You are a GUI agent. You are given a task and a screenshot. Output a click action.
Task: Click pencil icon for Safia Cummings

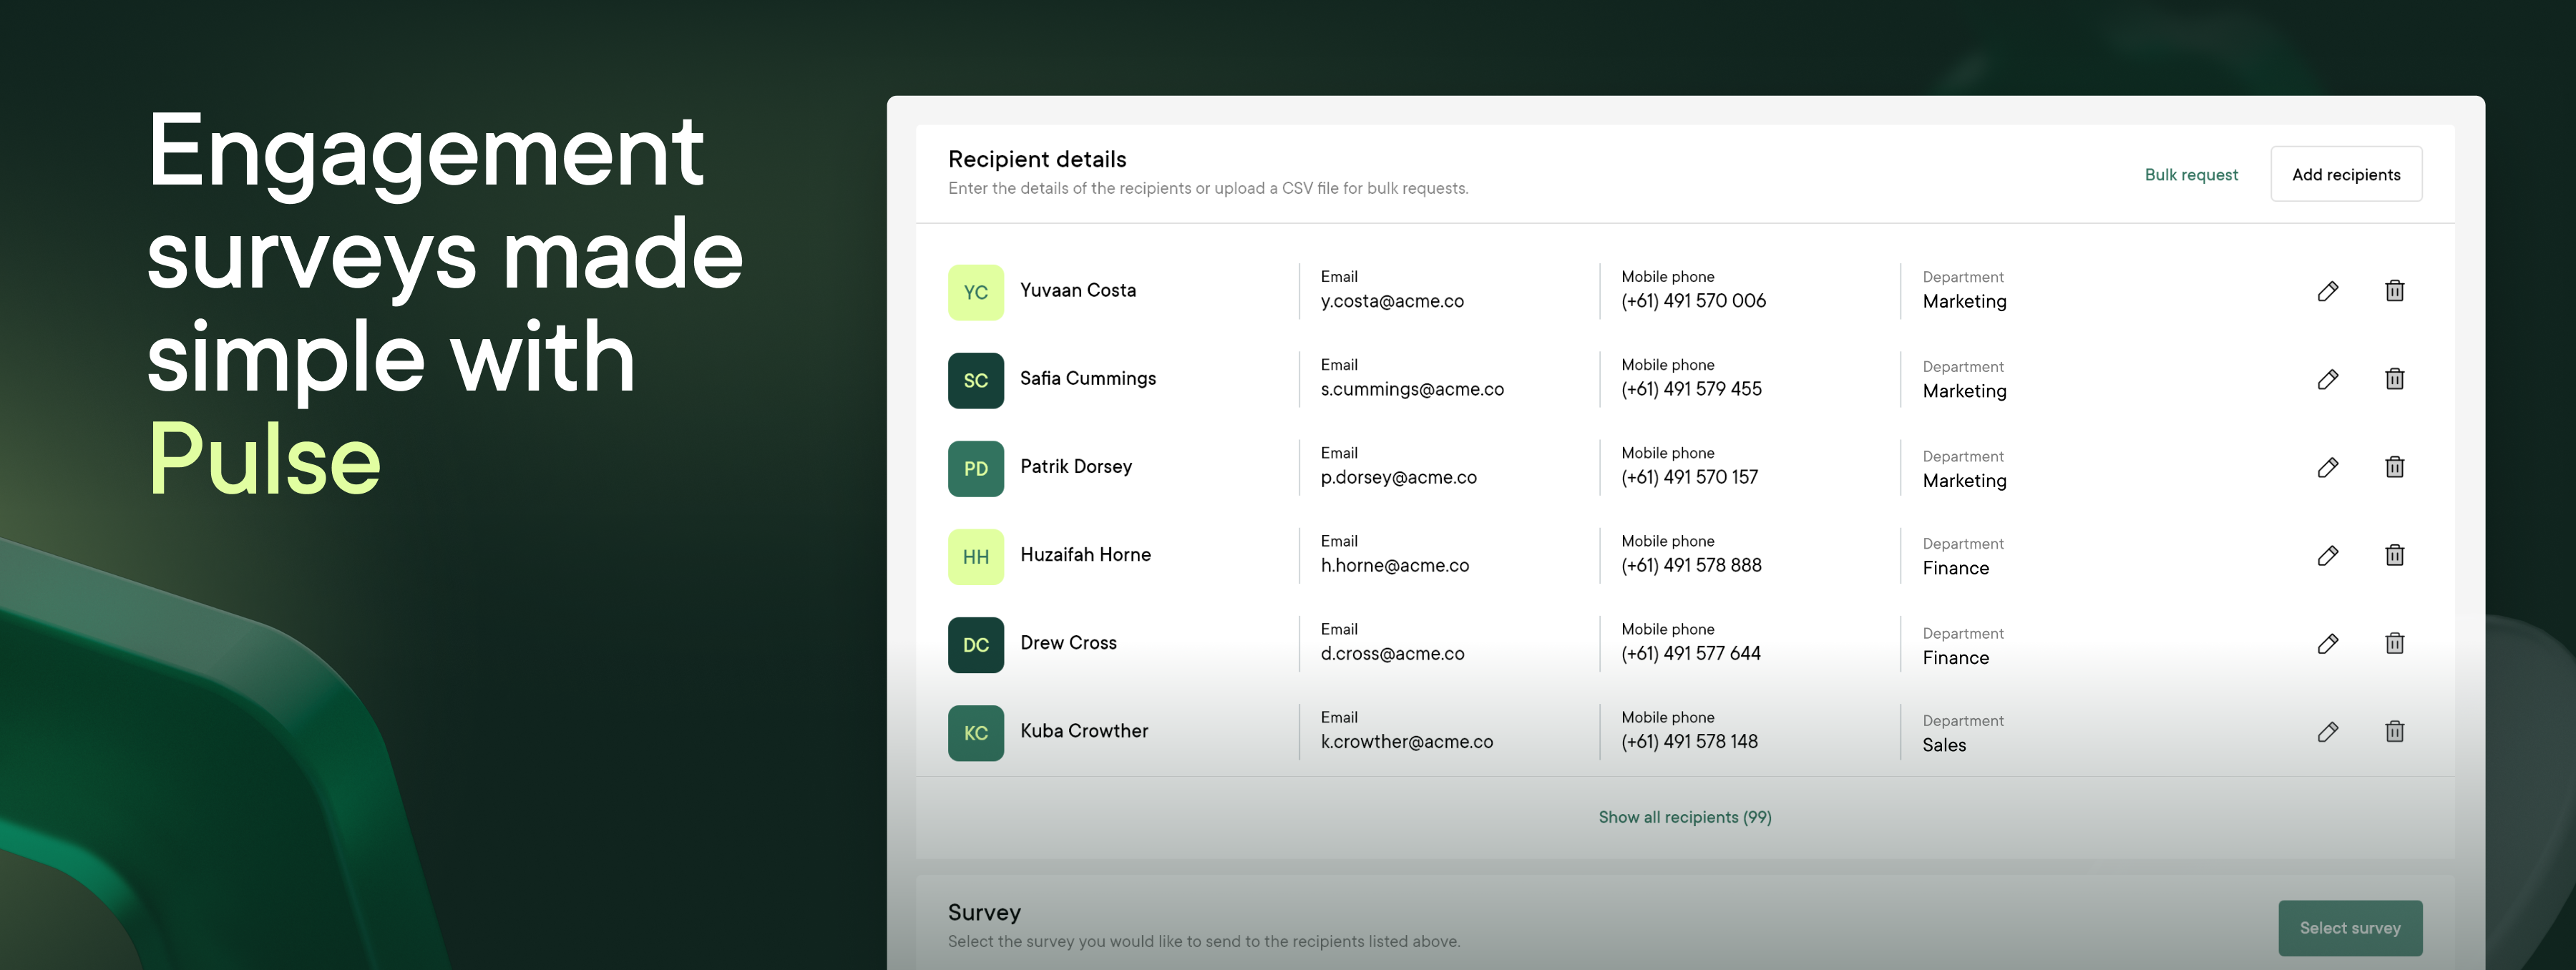click(2327, 379)
